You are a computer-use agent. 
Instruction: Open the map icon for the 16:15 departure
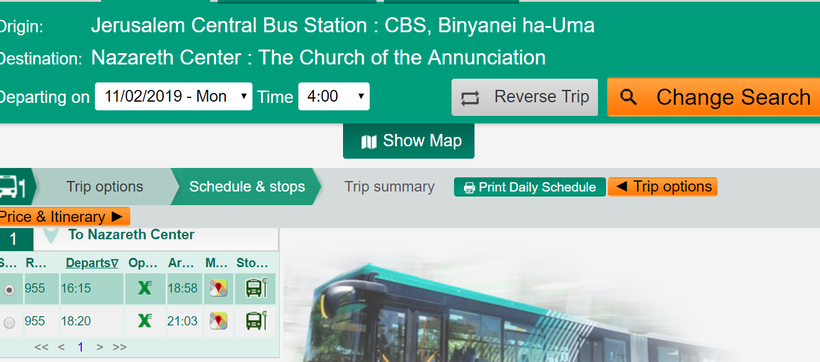218,288
